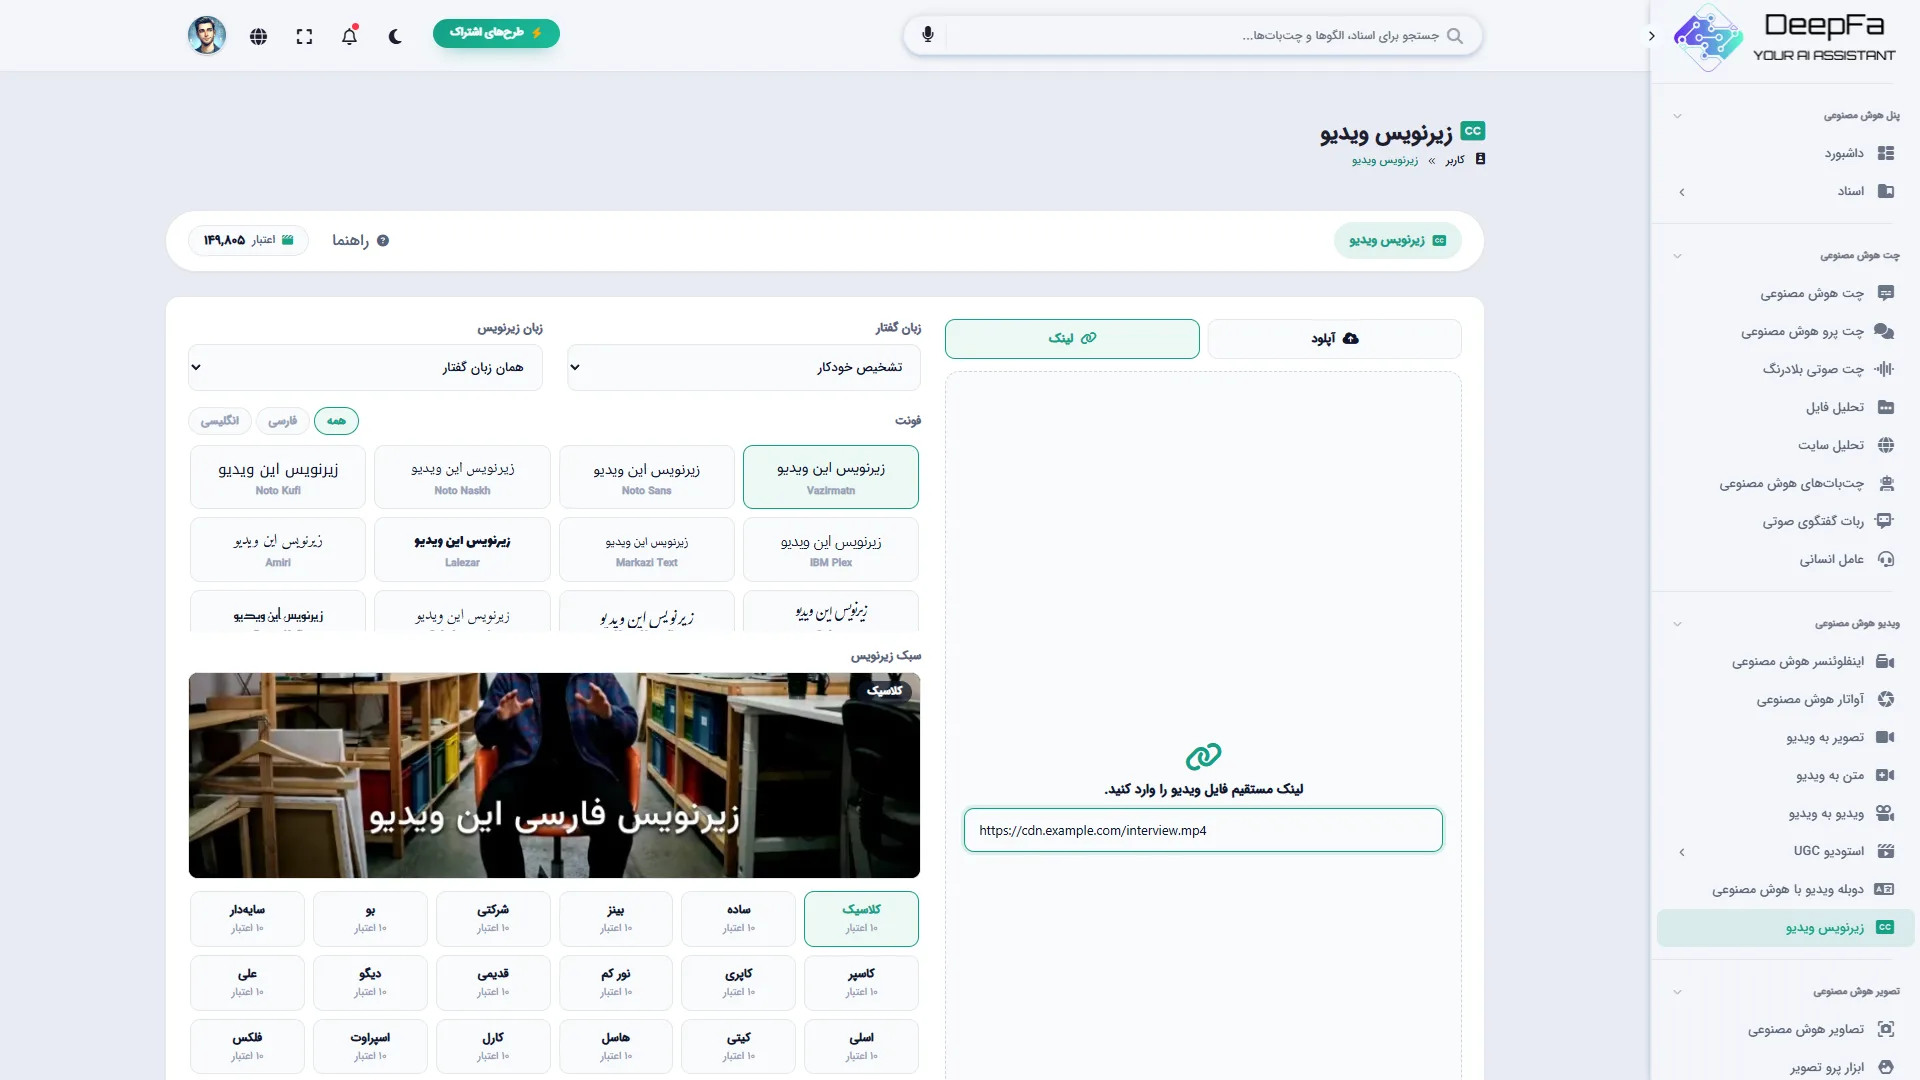
Task: Open notifications bell icon
Action: 349,36
